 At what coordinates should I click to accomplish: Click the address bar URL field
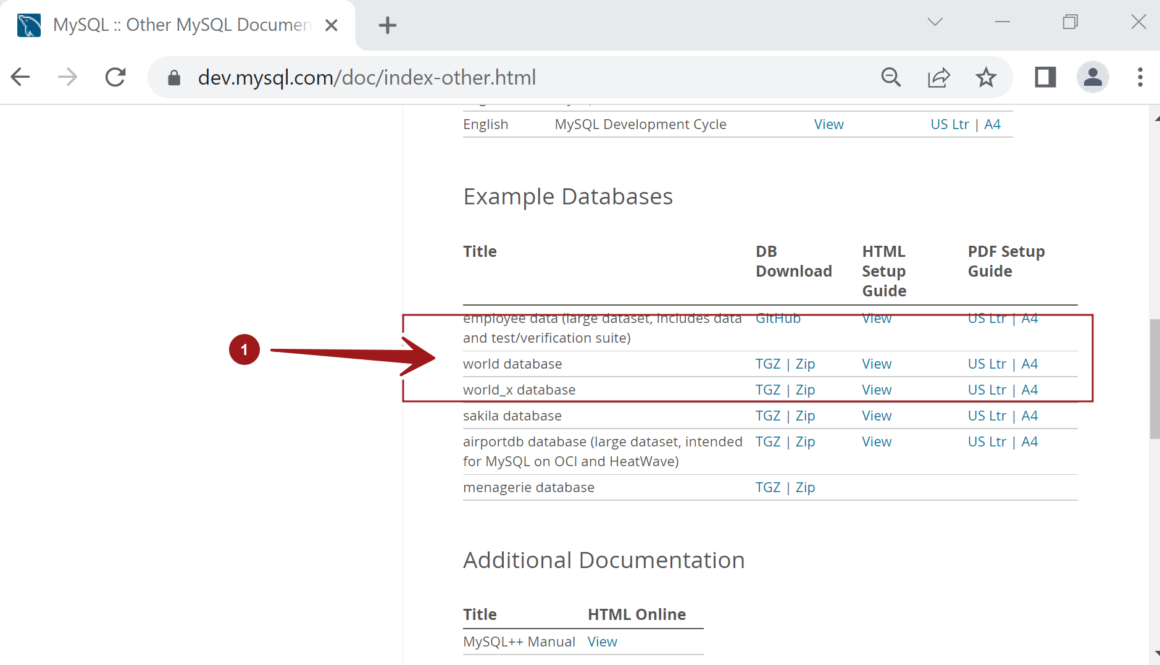pos(500,77)
